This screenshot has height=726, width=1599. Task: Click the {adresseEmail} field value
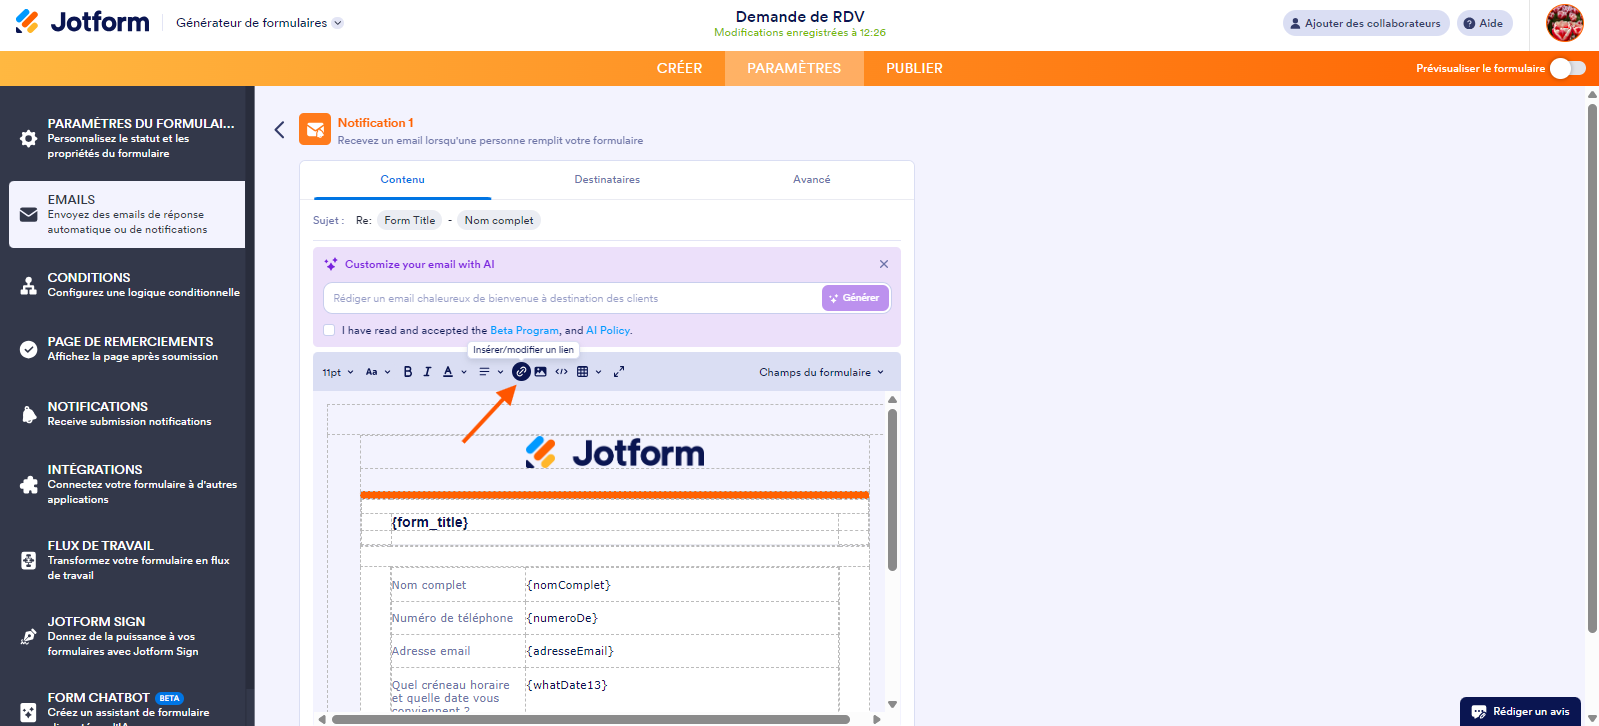pos(570,651)
